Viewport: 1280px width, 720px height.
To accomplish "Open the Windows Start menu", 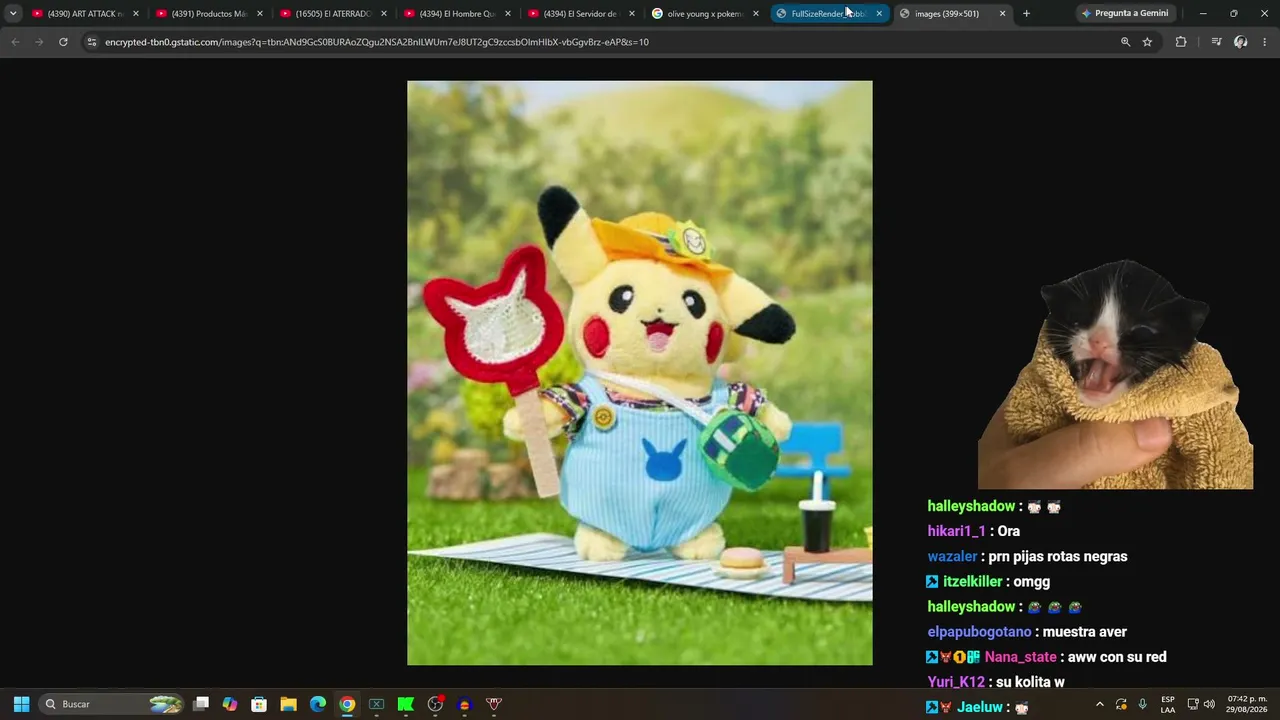I will (x=21, y=704).
